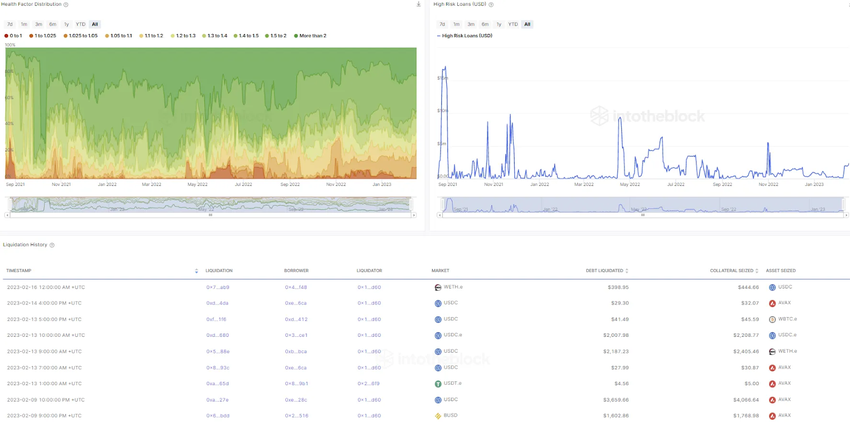Sort table by Timestamp column arrow
This screenshot has width=850, height=425.
click(x=196, y=271)
